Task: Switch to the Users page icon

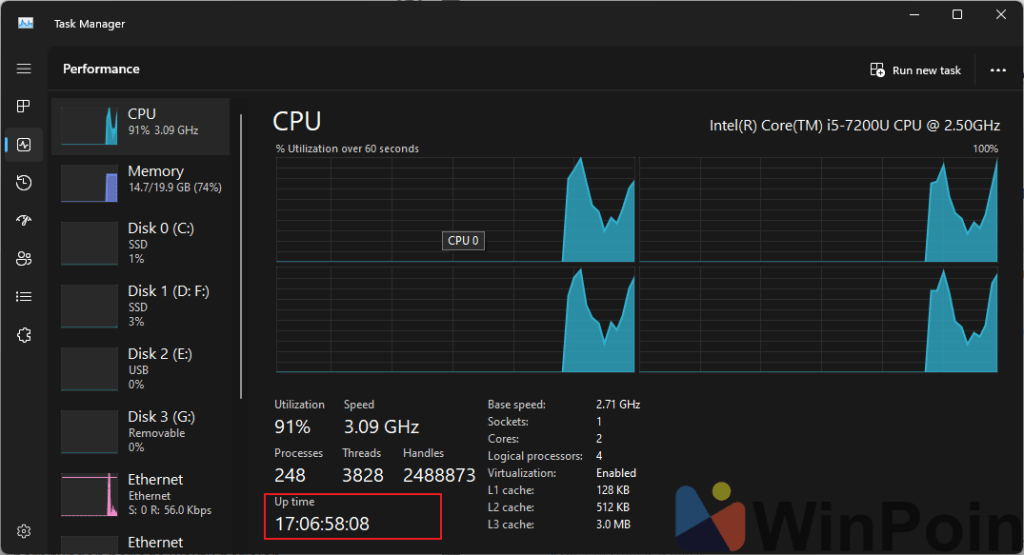Action: [x=24, y=258]
